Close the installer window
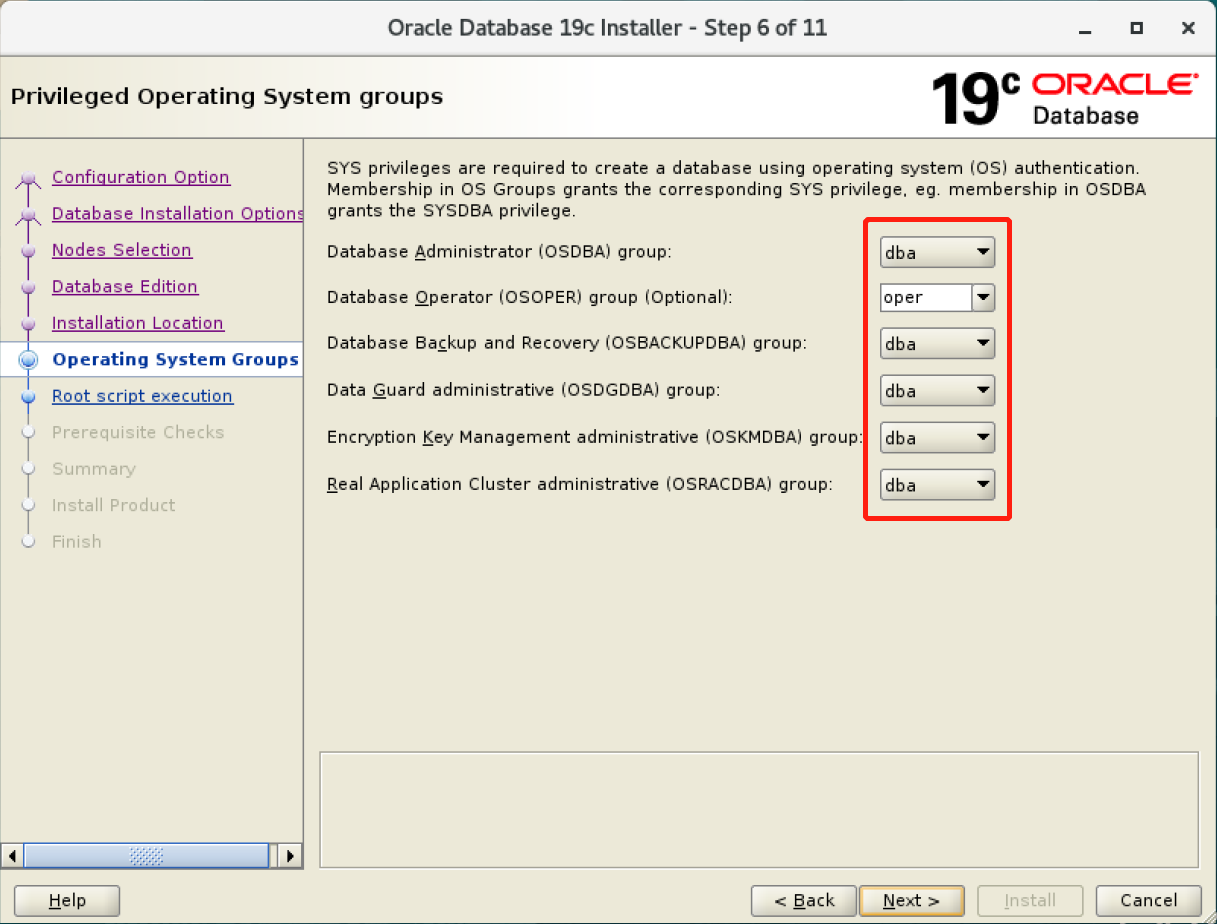Viewport: 1217px width, 924px height. pos(1188,28)
